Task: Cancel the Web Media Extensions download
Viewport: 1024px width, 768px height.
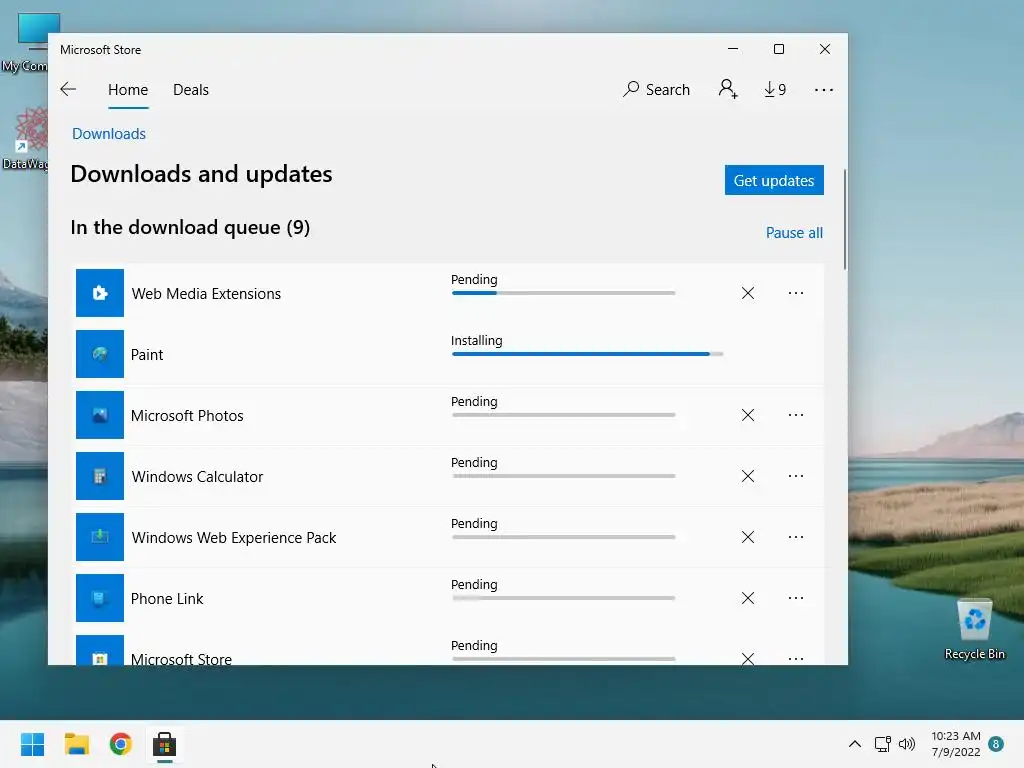Action: point(748,293)
